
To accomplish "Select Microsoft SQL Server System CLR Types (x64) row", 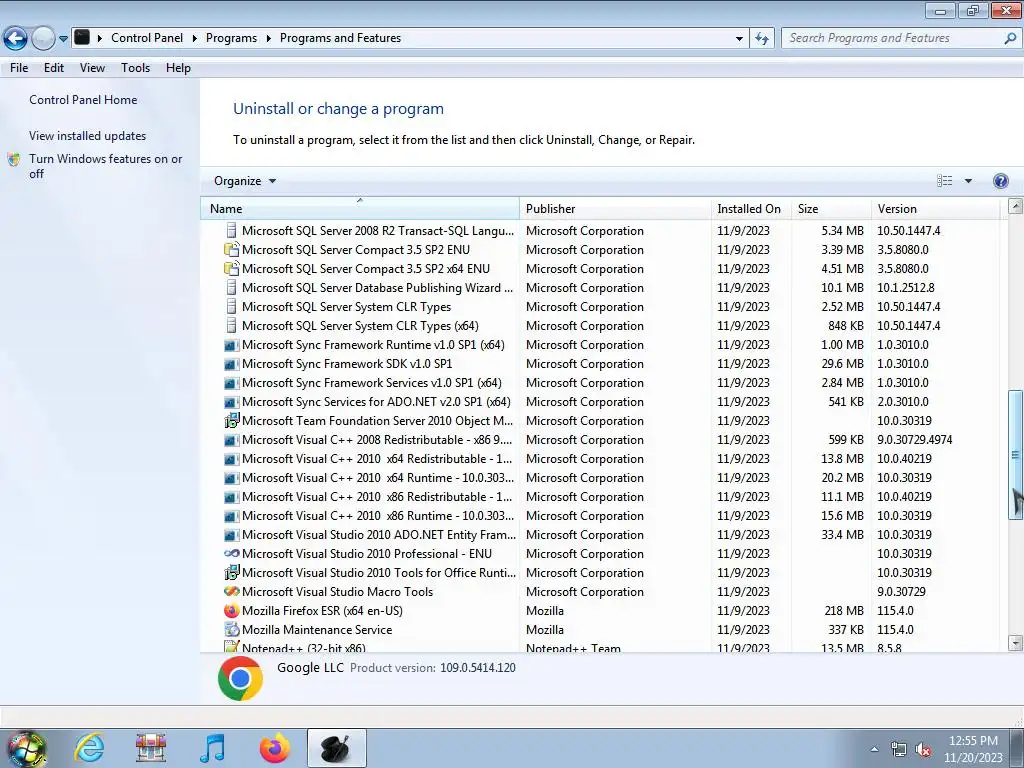I will coord(600,326).
